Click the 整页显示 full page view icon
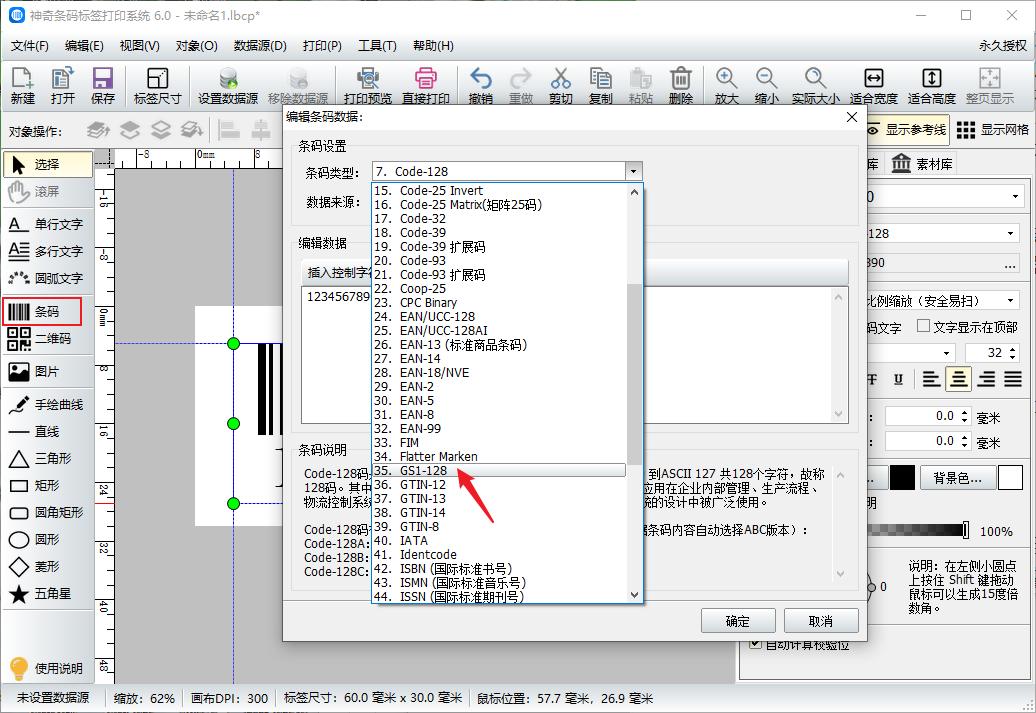 990,84
